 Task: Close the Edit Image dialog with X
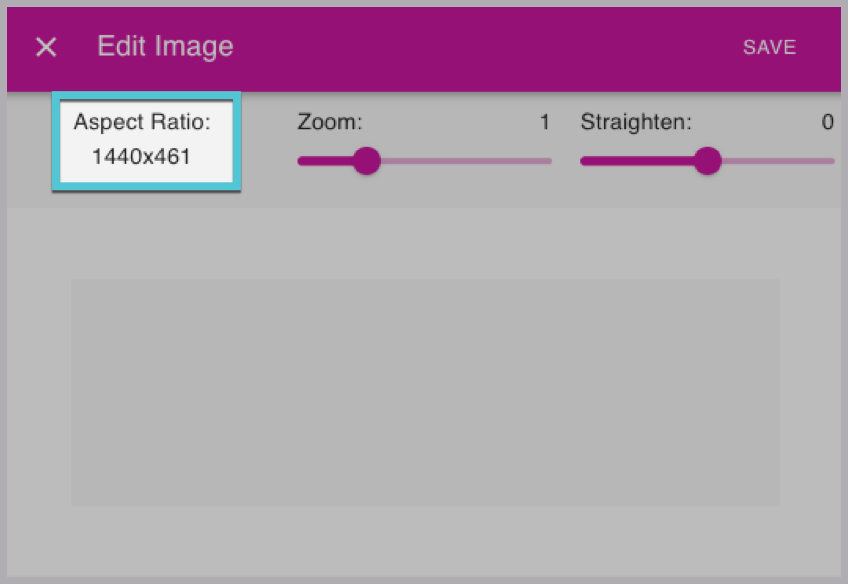click(46, 47)
